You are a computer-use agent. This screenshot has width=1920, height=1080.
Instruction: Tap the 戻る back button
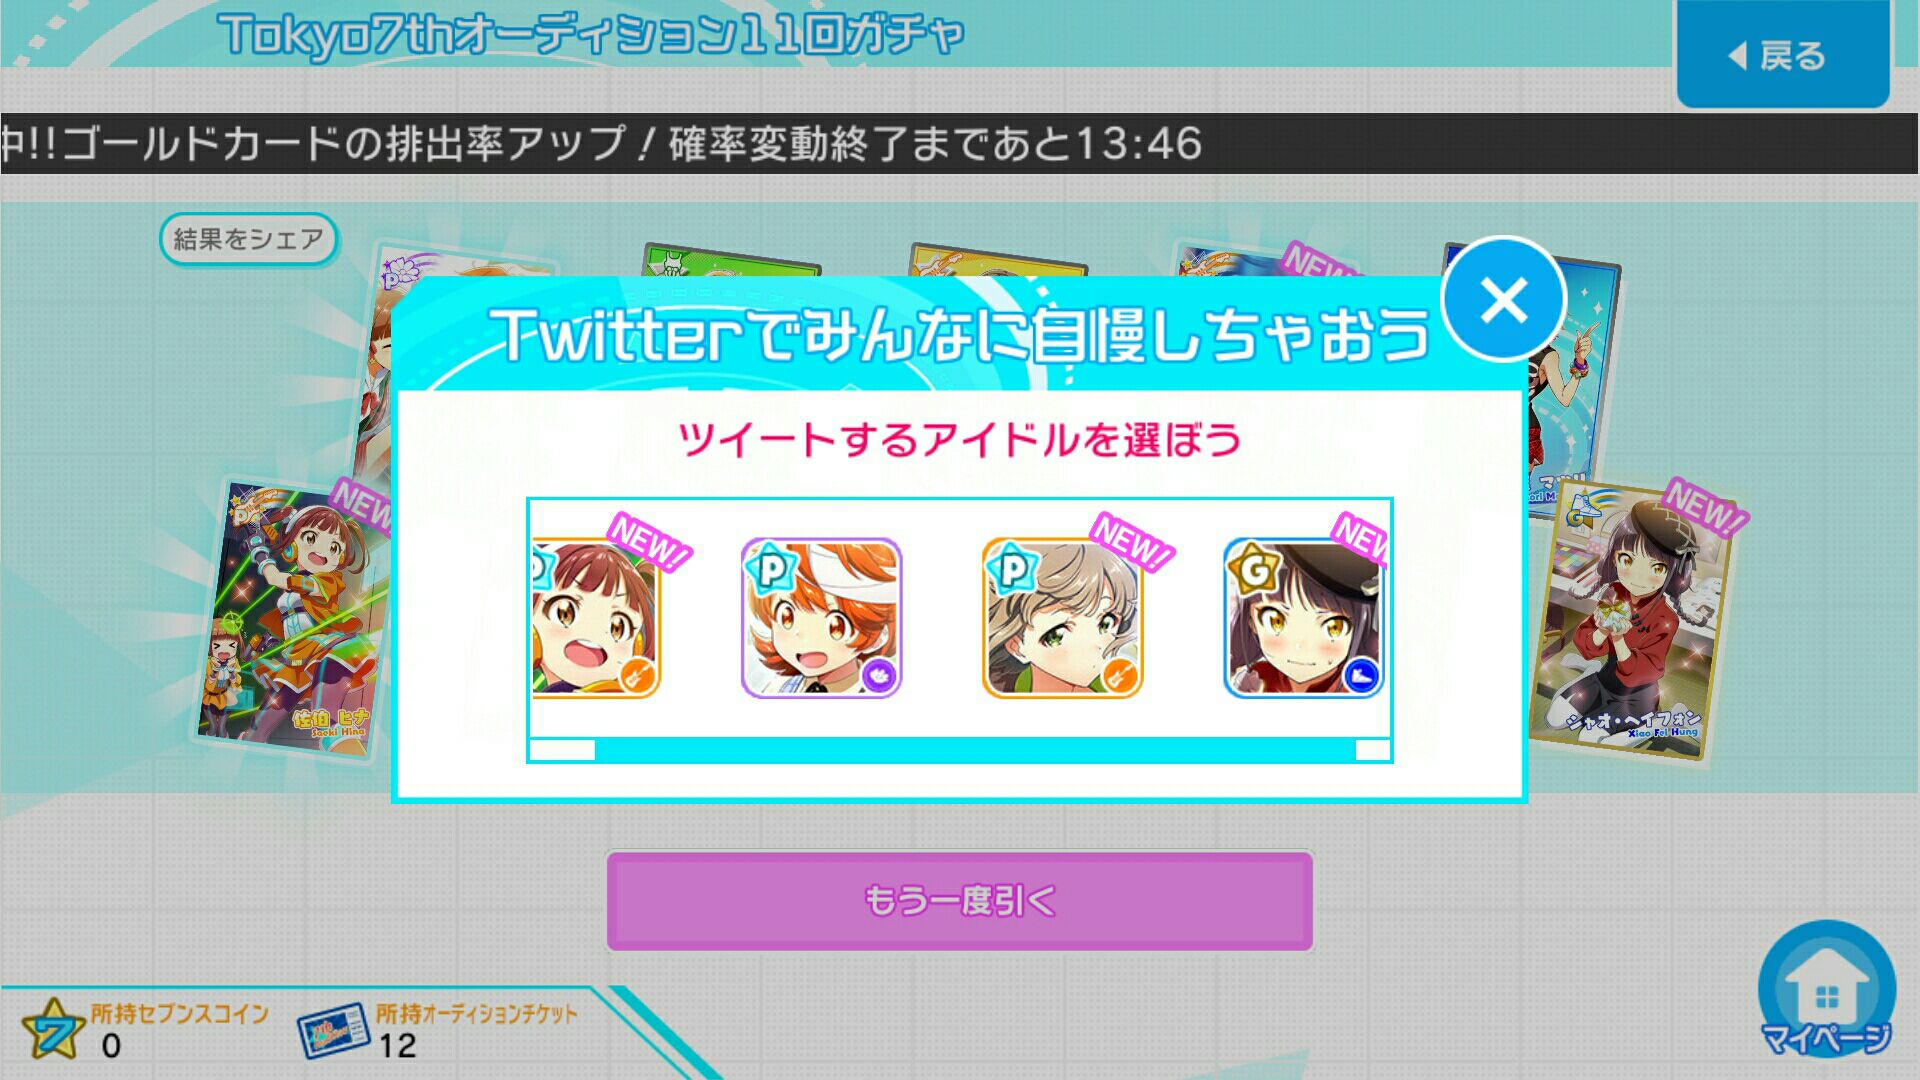coord(1783,54)
